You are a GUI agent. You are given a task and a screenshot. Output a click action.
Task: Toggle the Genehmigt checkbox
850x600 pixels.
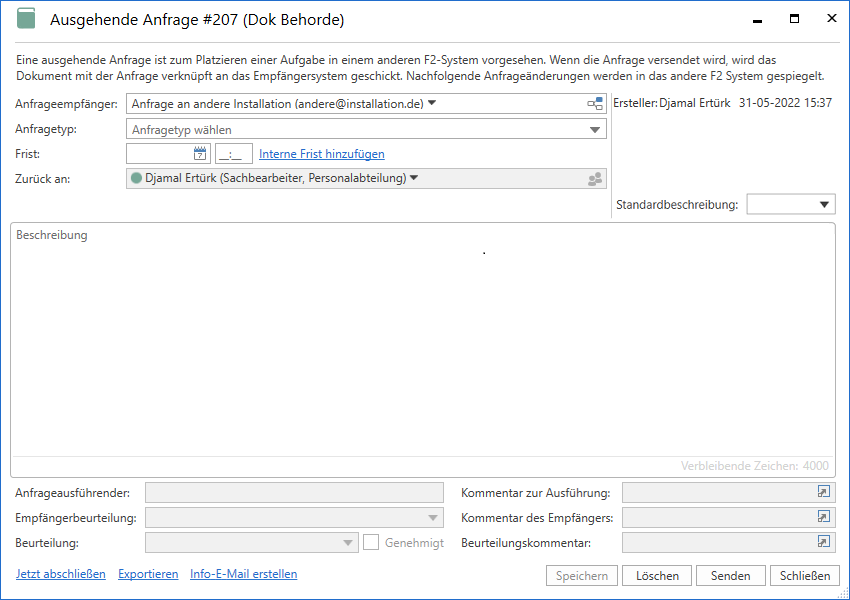371,542
